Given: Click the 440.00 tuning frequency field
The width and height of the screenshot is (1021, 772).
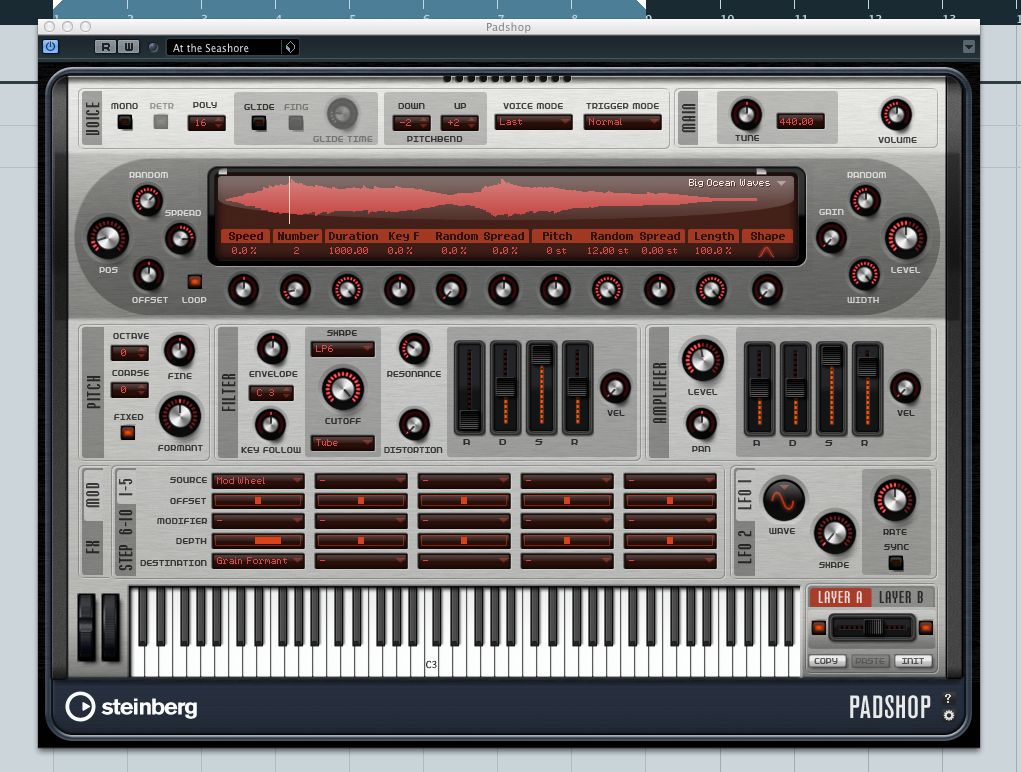Looking at the screenshot, I should pyautogui.click(x=800, y=121).
